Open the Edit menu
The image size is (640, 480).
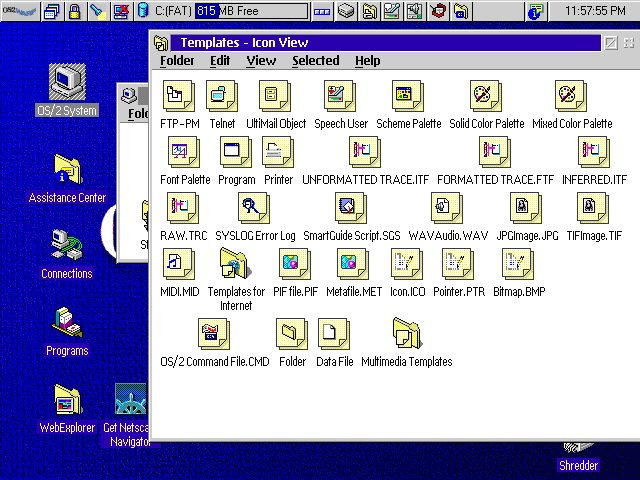[x=220, y=60]
